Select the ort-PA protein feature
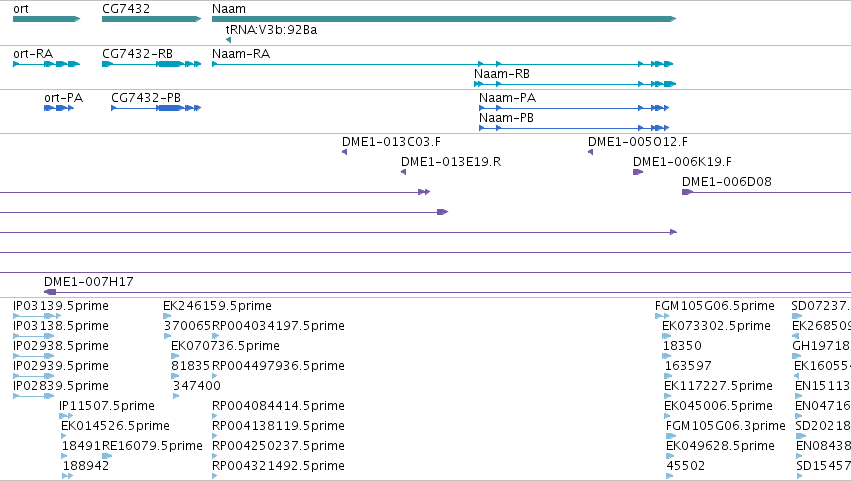851x481 pixels. [x=59, y=108]
